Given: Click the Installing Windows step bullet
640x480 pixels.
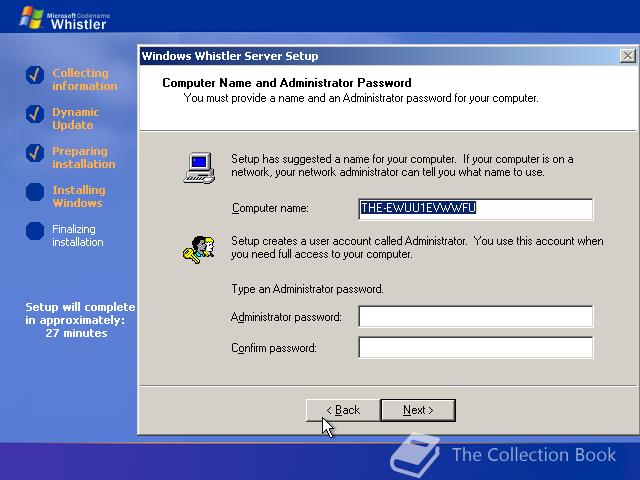Looking at the screenshot, I should pyautogui.click(x=35, y=192).
